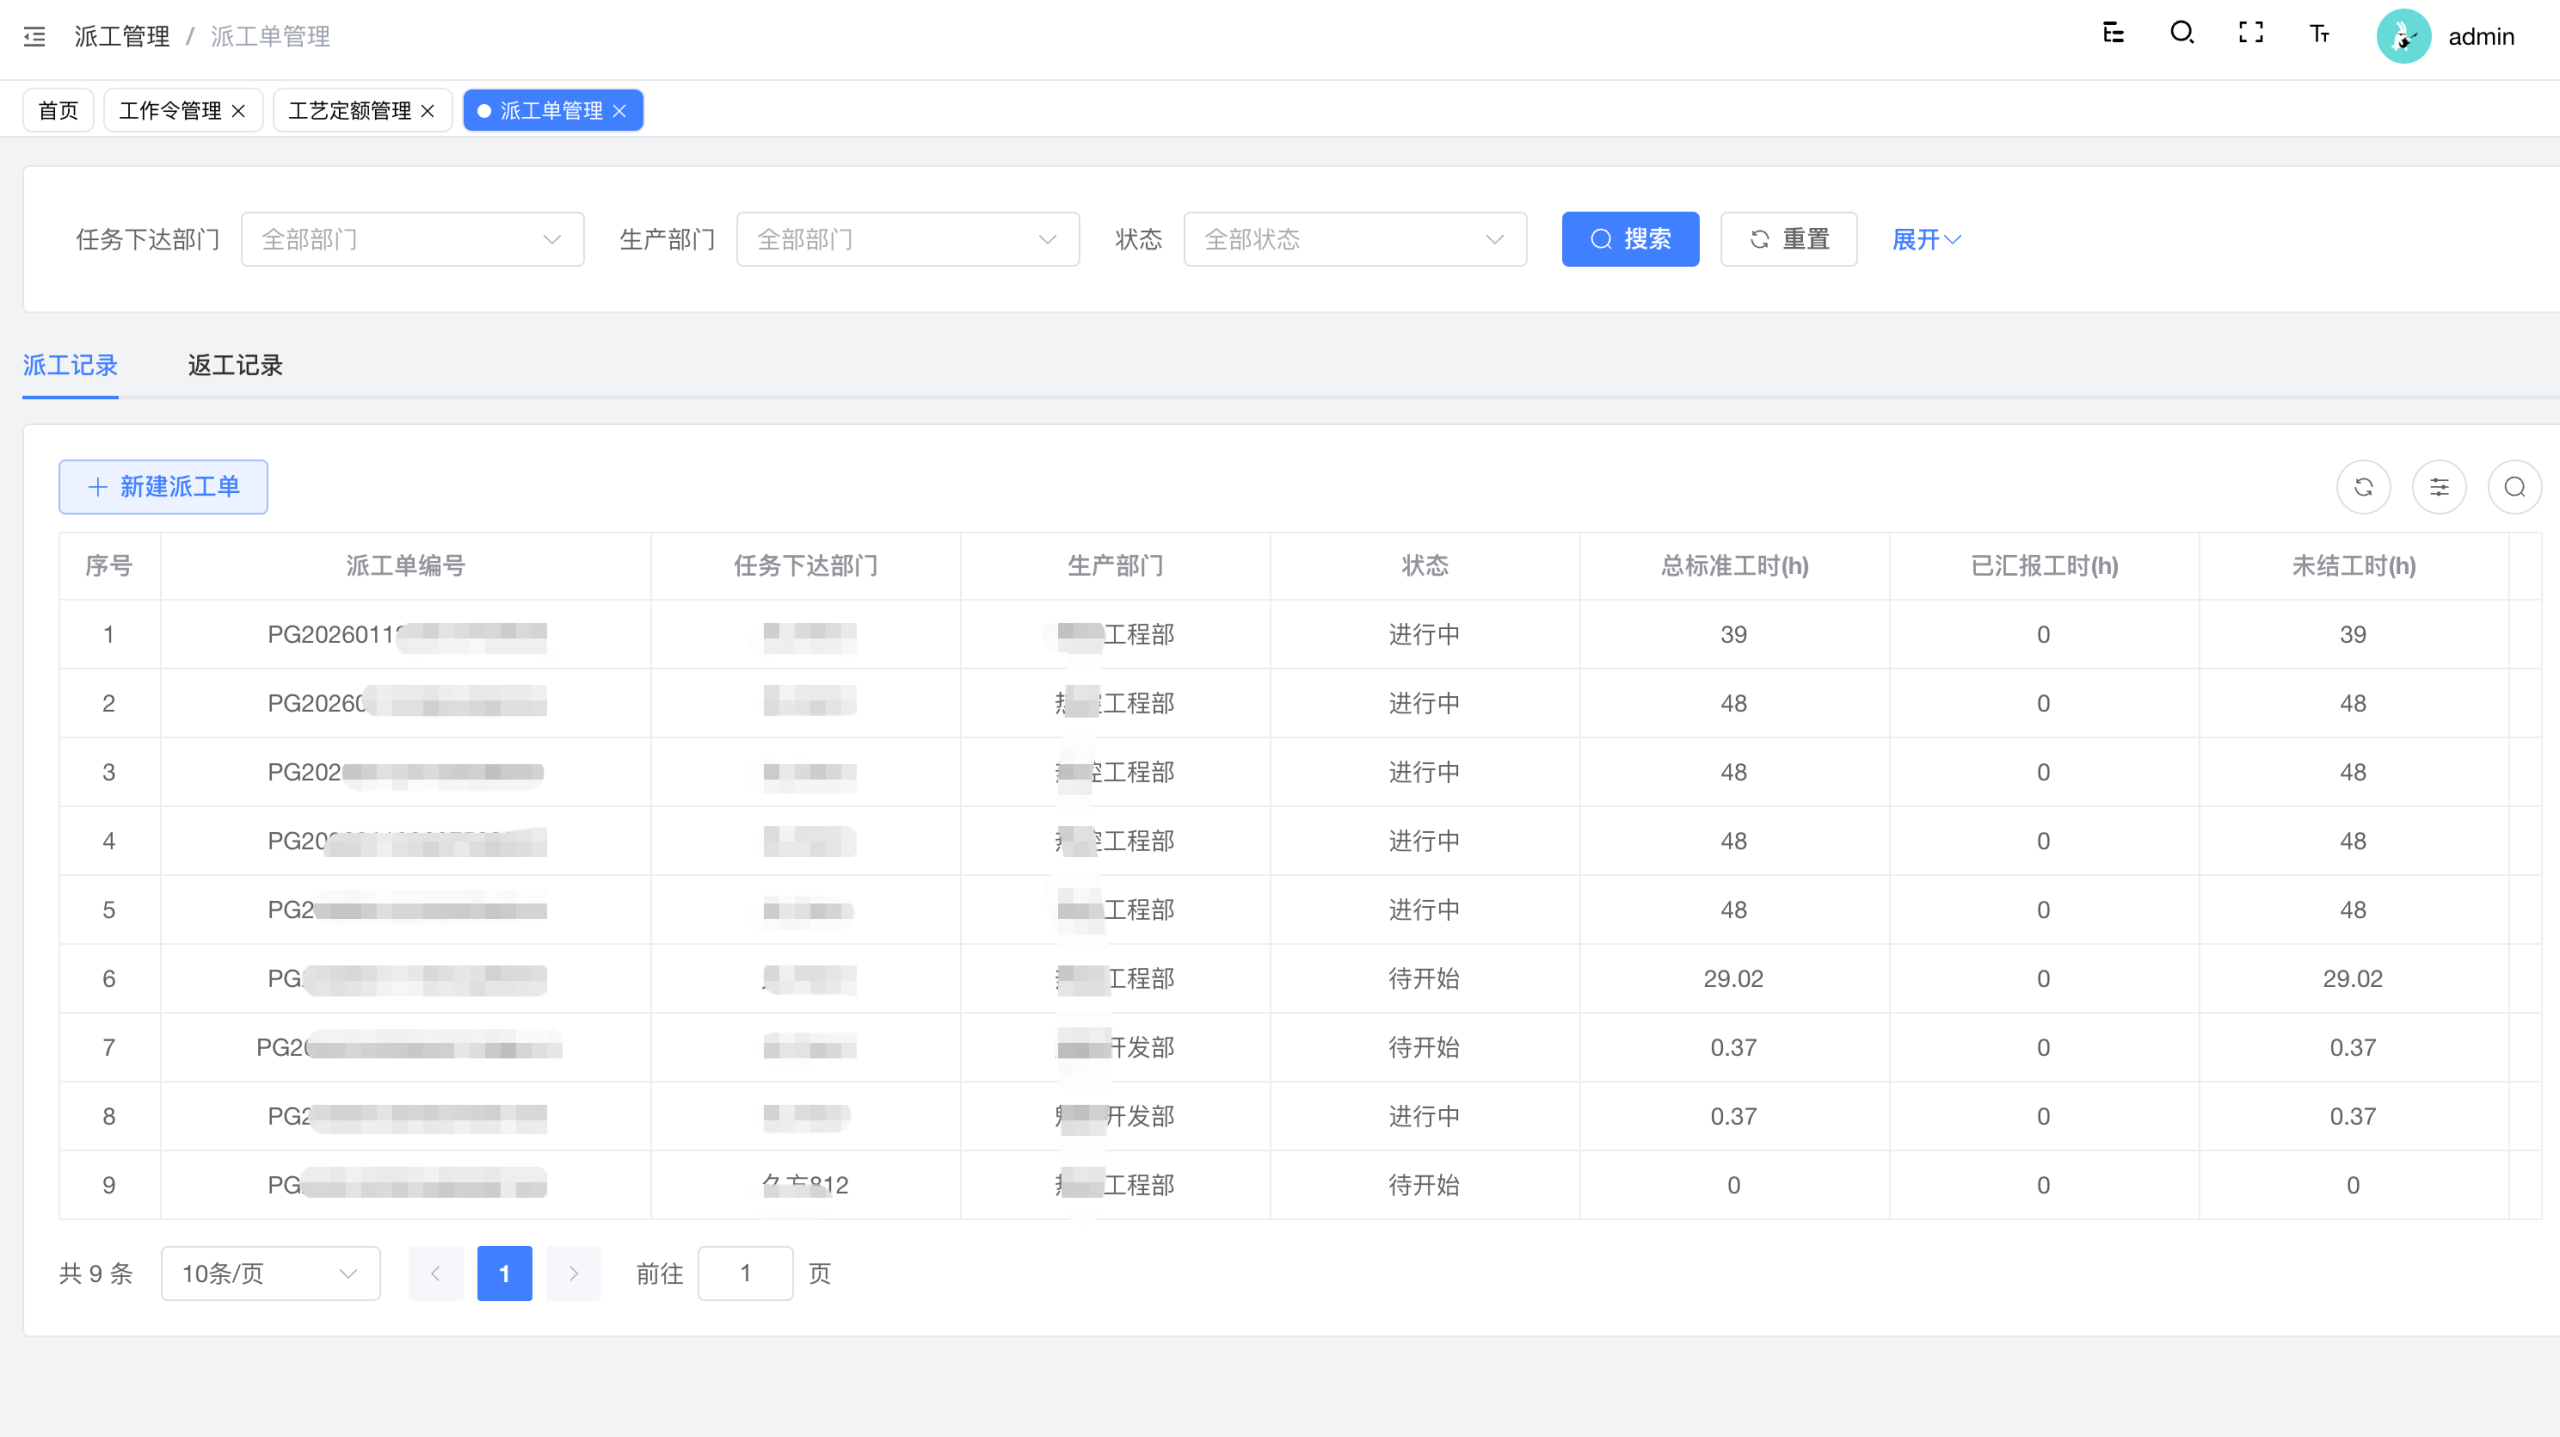The width and height of the screenshot is (2560, 1437).
Task: Click the 总标准工时(h) column header
Action: tap(1735, 566)
